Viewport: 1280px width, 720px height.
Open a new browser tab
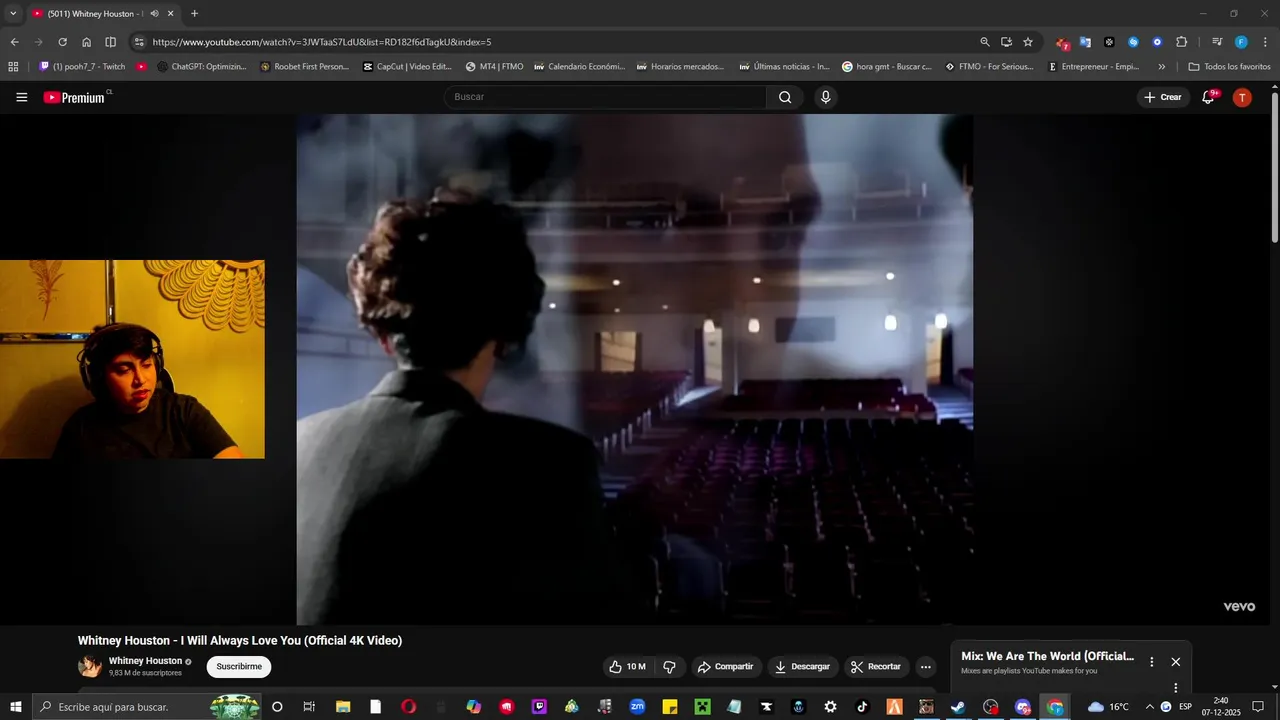click(x=195, y=14)
